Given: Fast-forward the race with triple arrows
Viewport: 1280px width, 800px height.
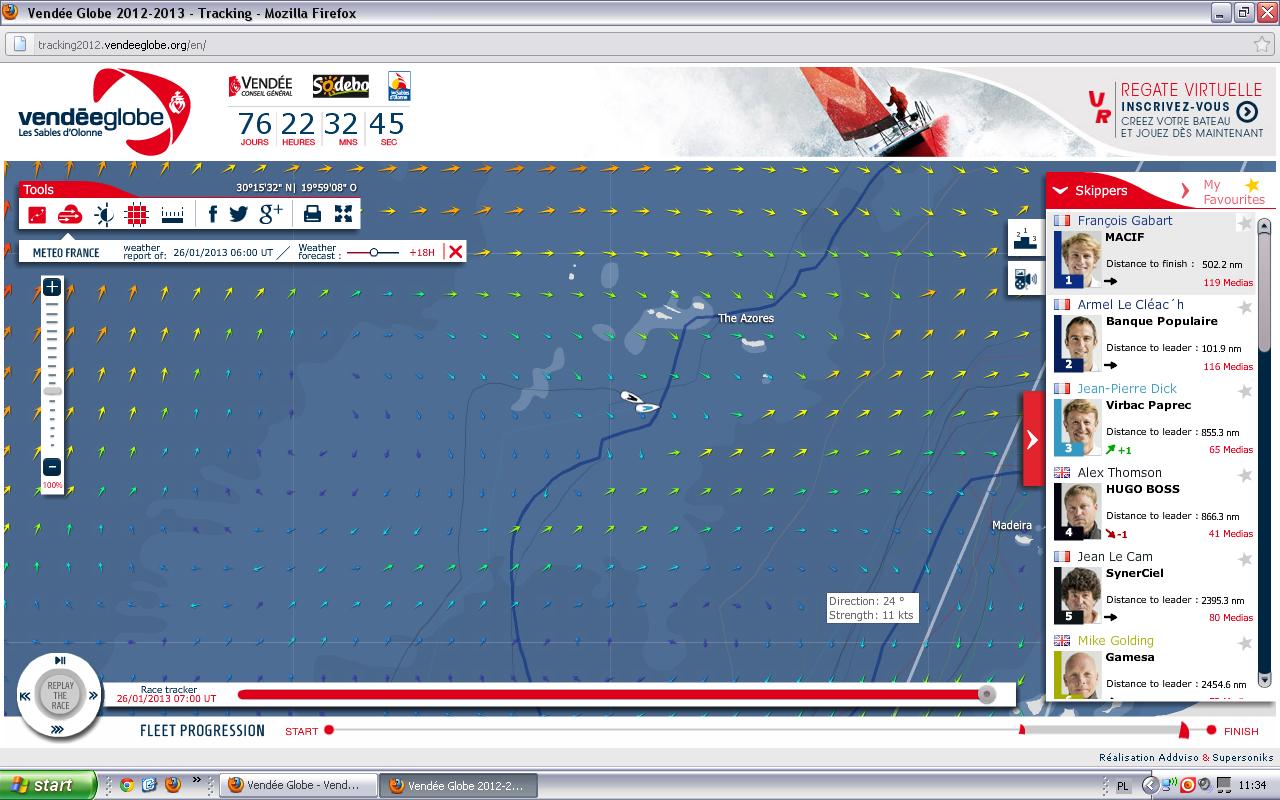Looking at the screenshot, I should click(x=58, y=730).
